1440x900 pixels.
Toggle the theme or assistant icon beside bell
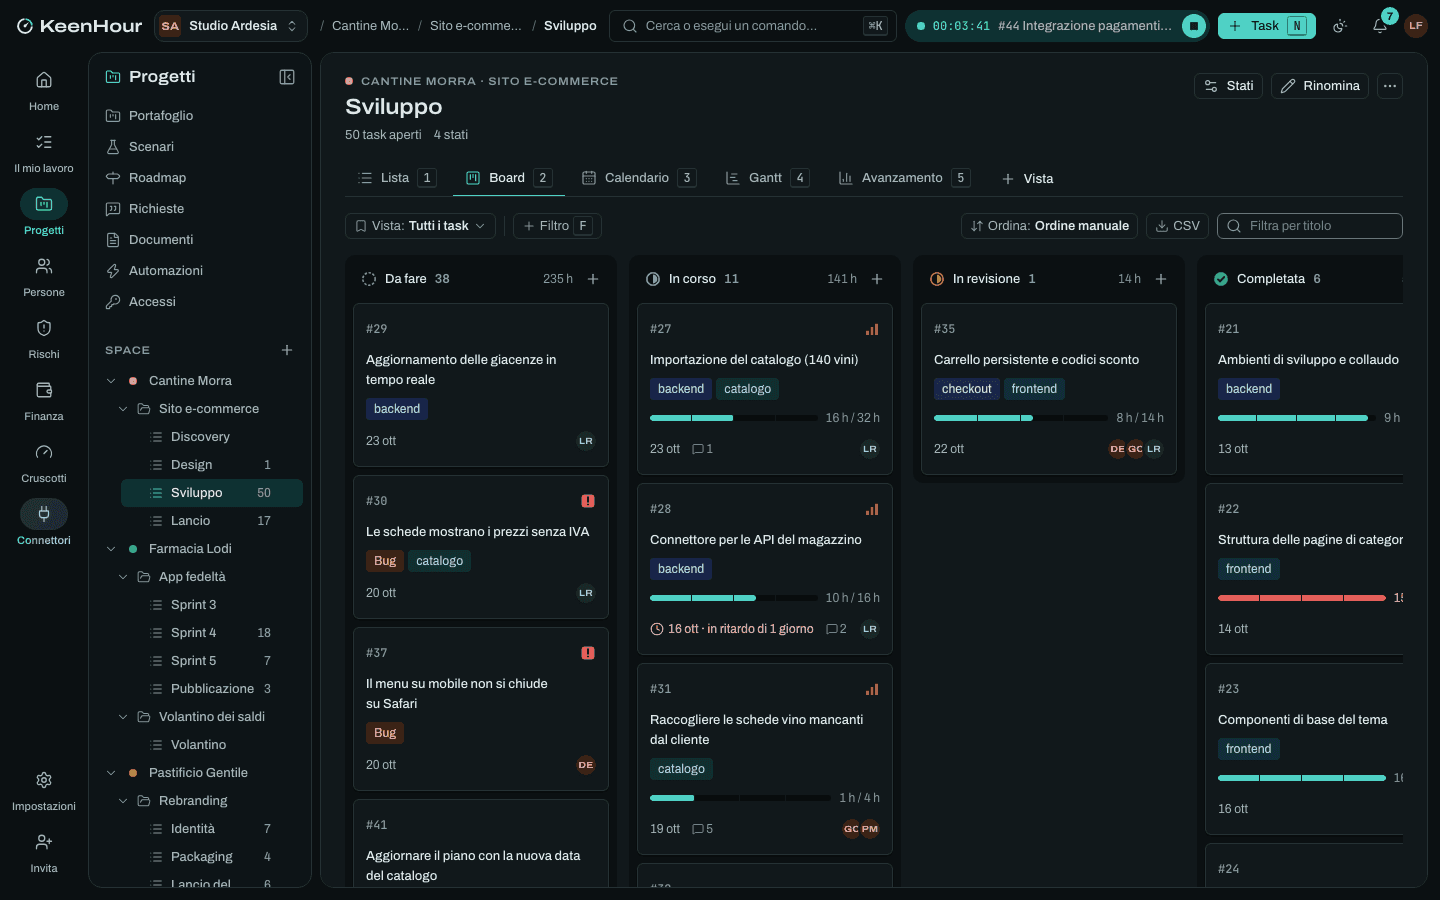pos(1340,26)
